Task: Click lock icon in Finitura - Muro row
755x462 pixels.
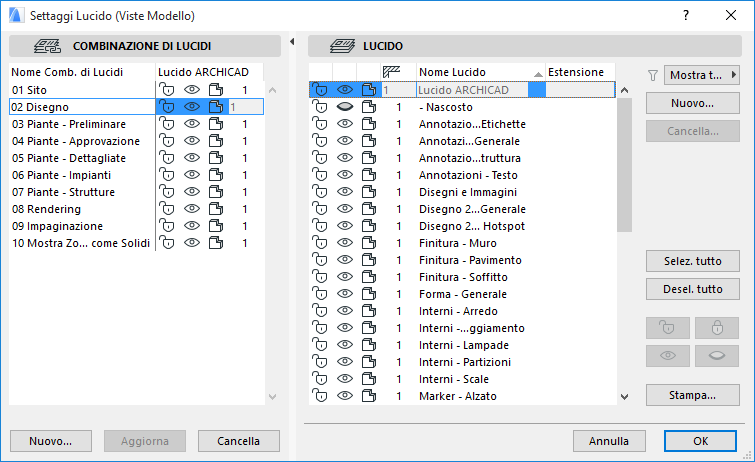Action: pyautogui.click(x=320, y=243)
